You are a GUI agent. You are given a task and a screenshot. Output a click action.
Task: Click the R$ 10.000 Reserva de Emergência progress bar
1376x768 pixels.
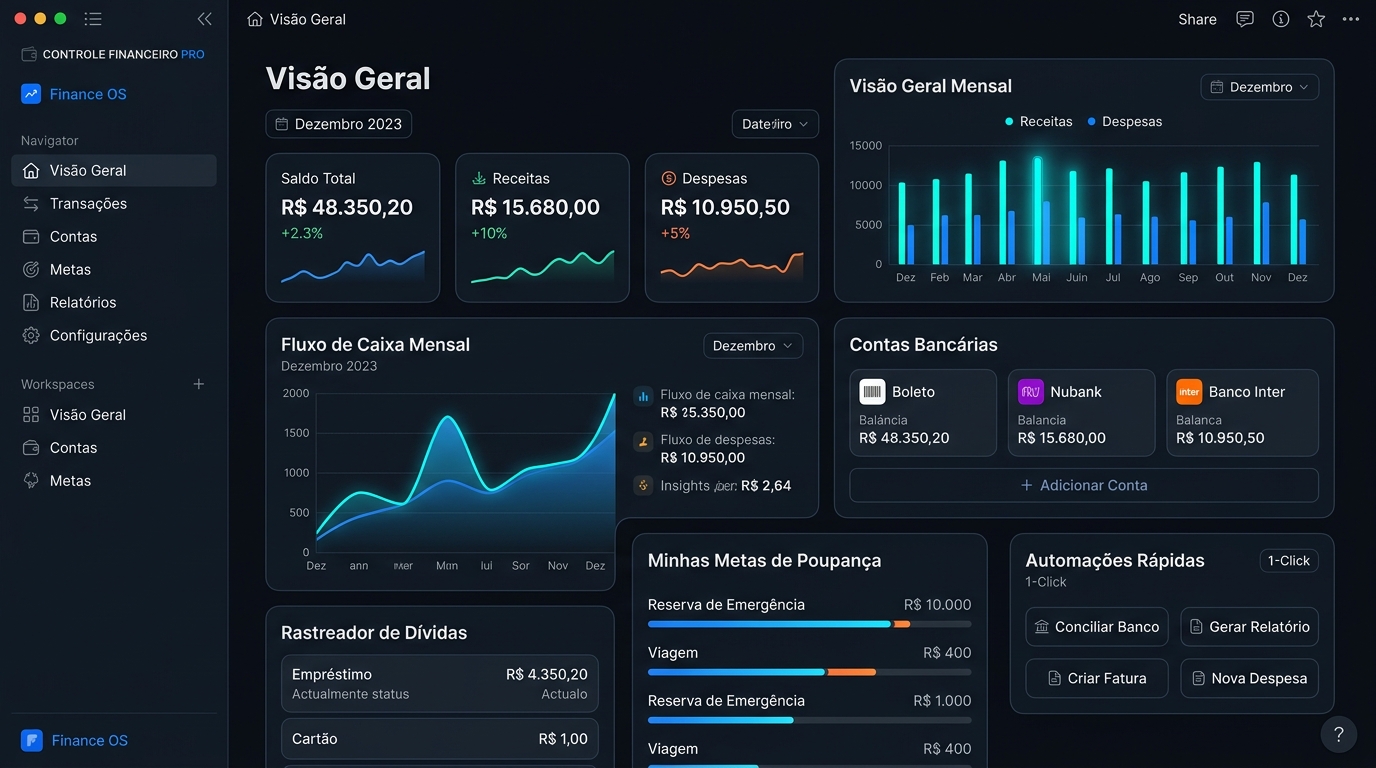[809, 624]
